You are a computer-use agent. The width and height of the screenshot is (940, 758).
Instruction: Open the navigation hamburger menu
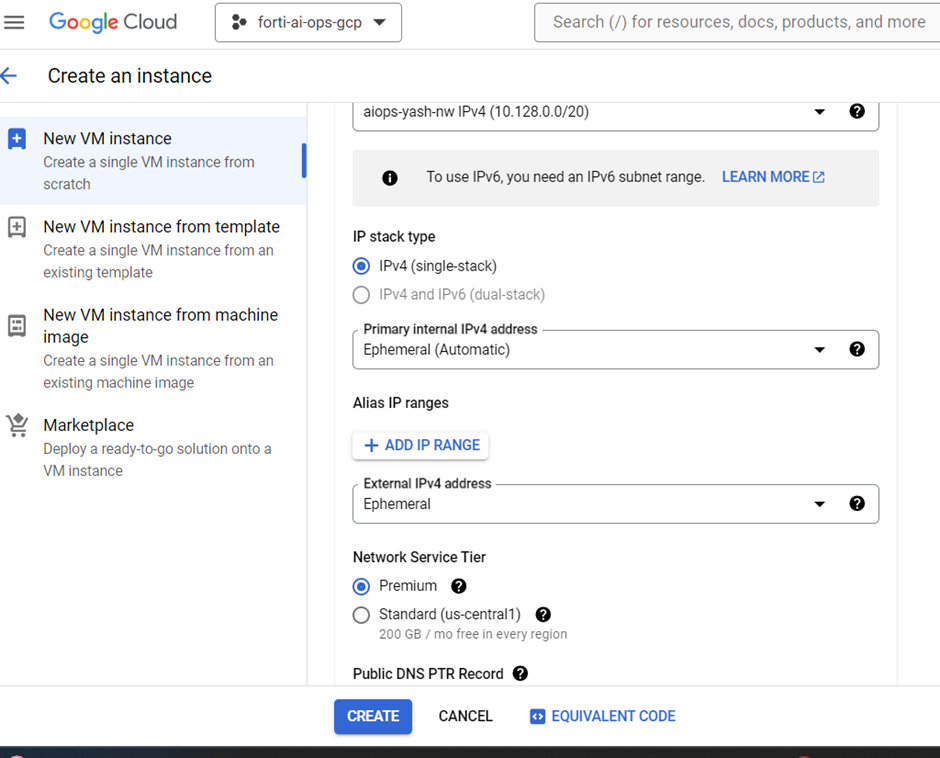[x=15, y=22]
